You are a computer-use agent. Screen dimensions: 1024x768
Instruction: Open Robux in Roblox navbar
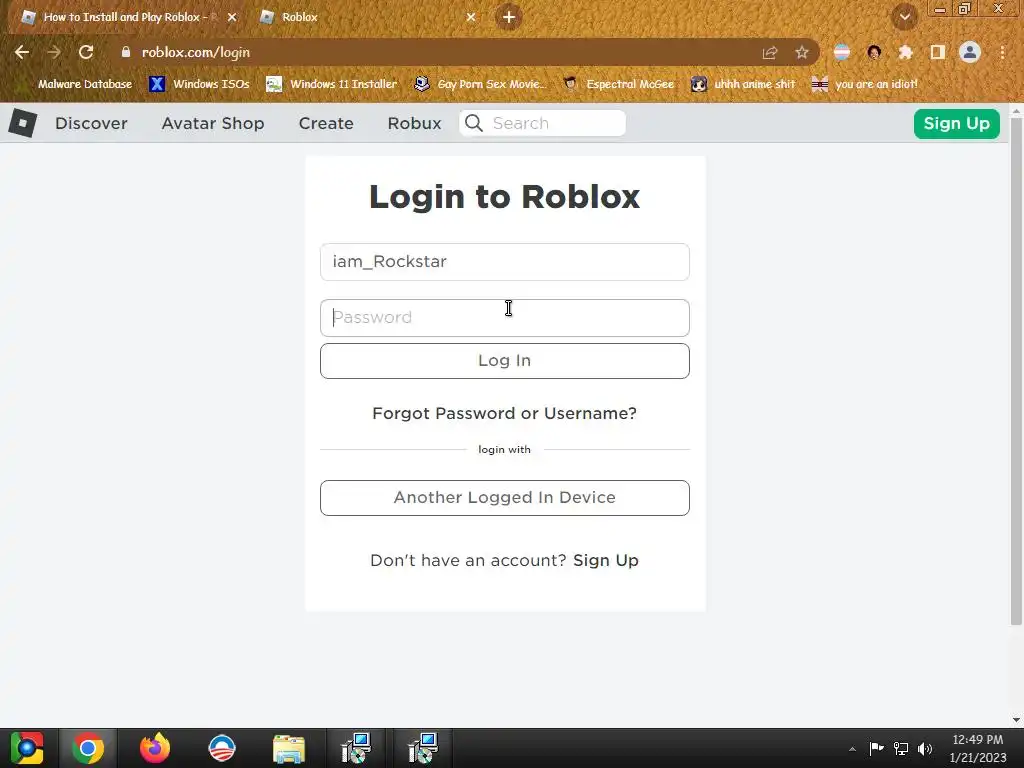click(x=415, y=123)
